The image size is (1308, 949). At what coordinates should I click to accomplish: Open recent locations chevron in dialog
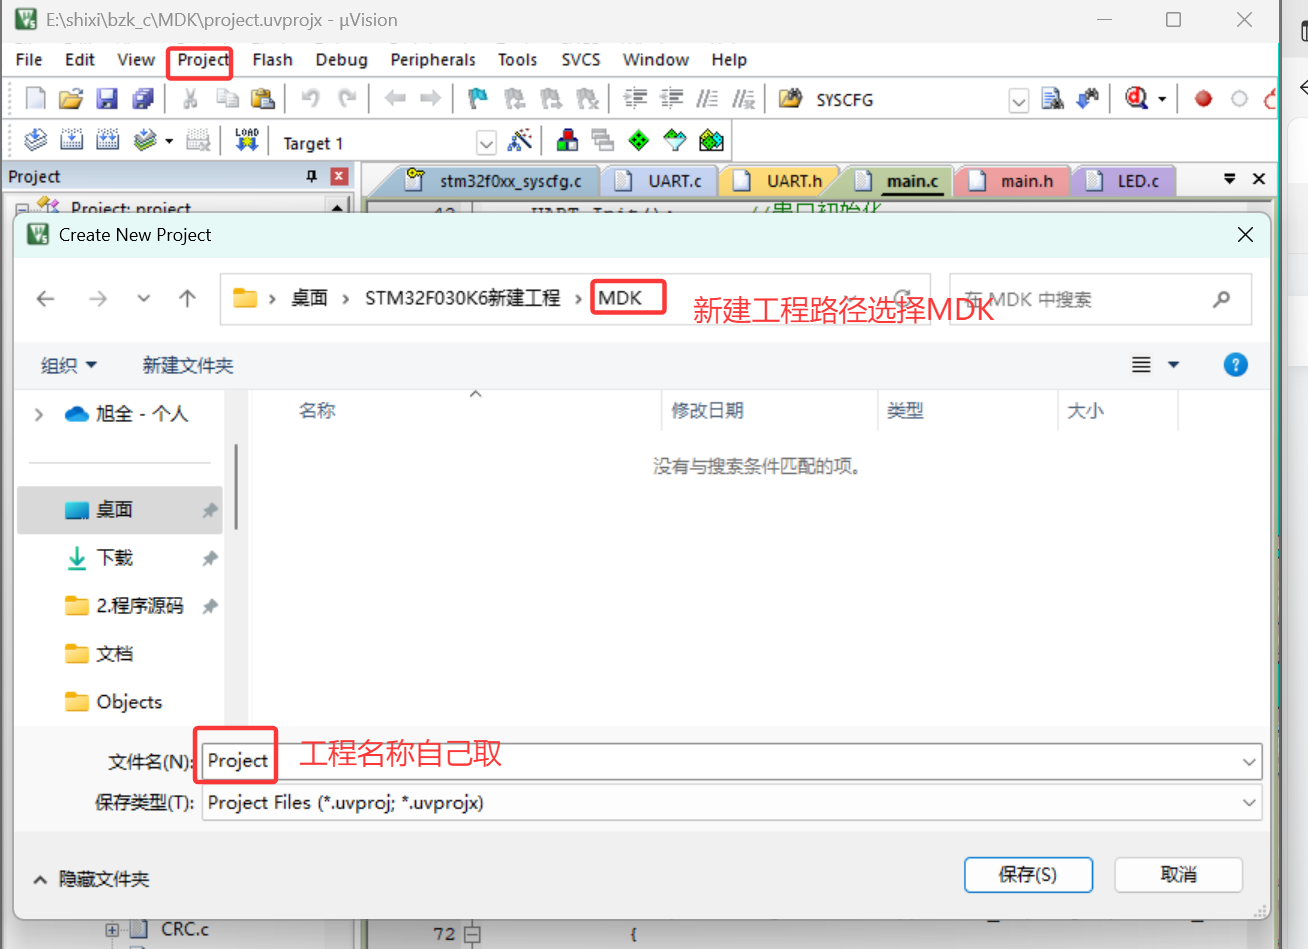tap(144, 298)
